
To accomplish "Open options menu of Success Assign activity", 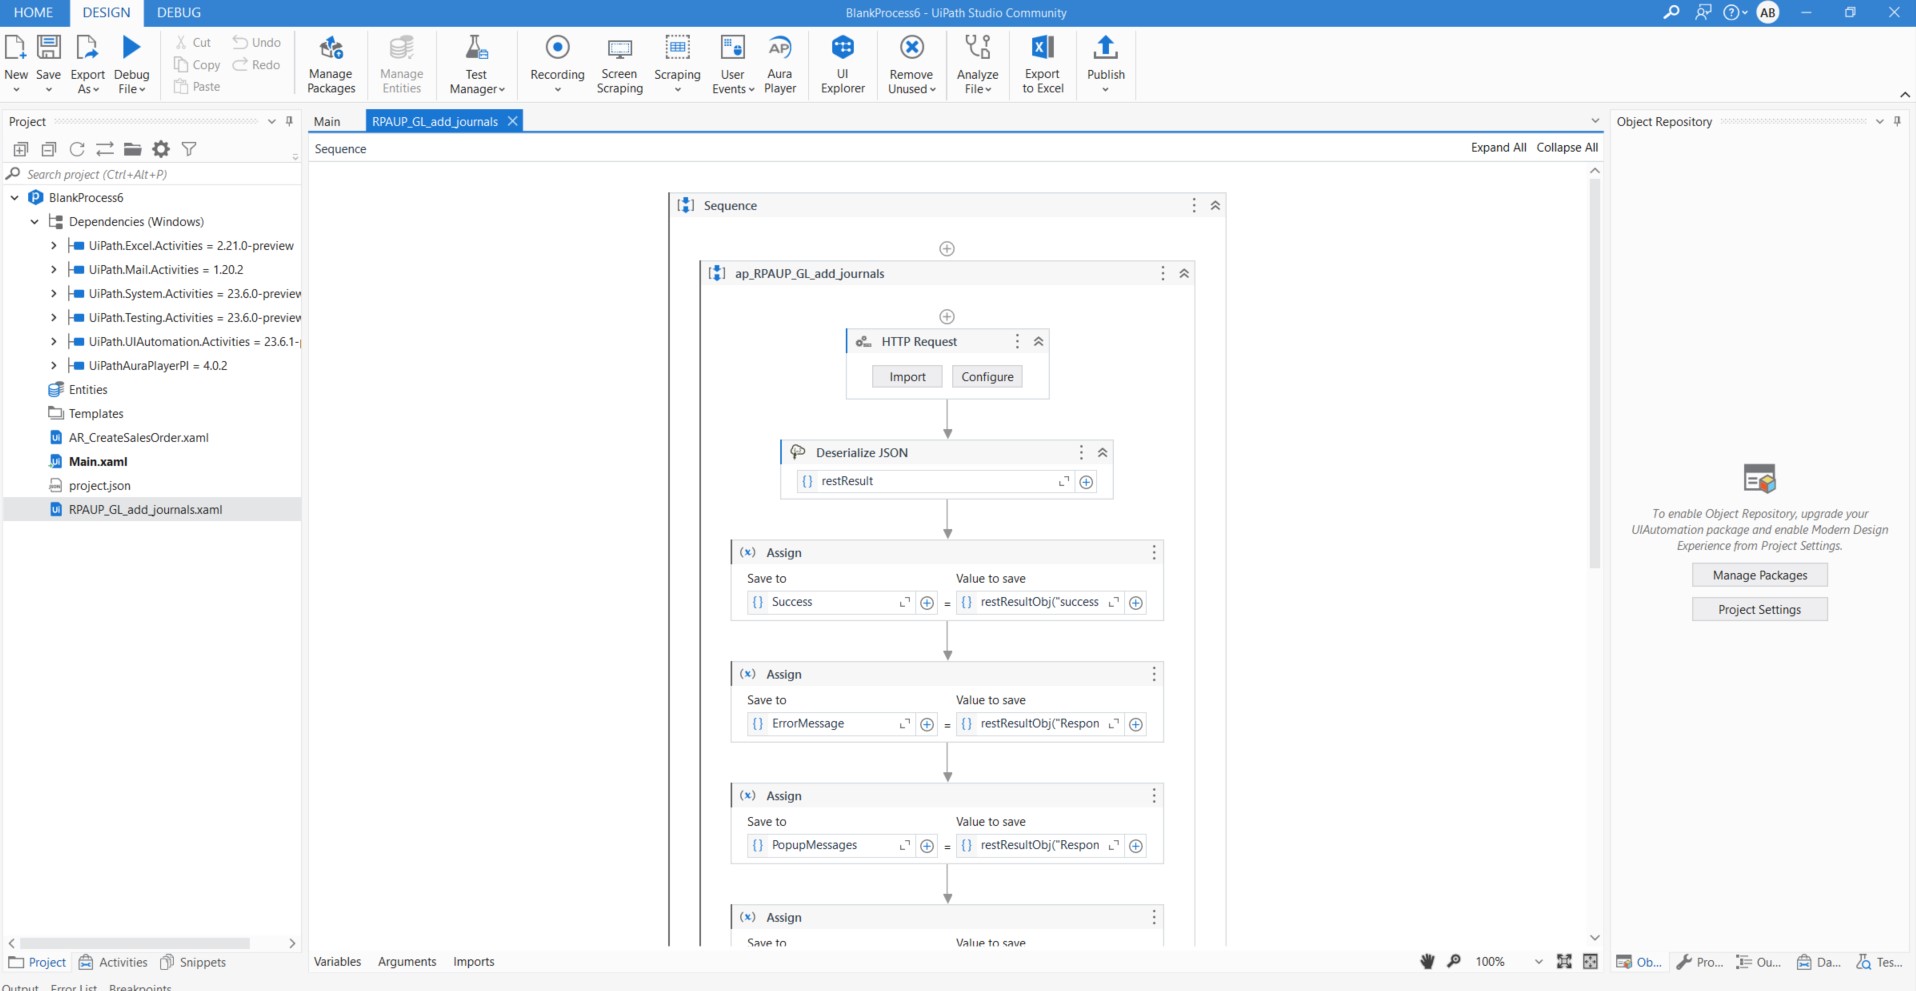I will [1154, 553].
